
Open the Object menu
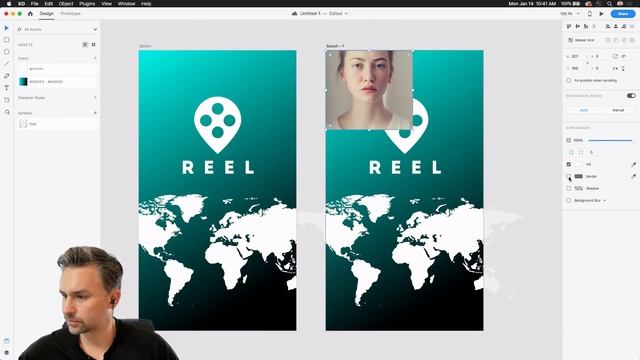click(x=66, y=4)
